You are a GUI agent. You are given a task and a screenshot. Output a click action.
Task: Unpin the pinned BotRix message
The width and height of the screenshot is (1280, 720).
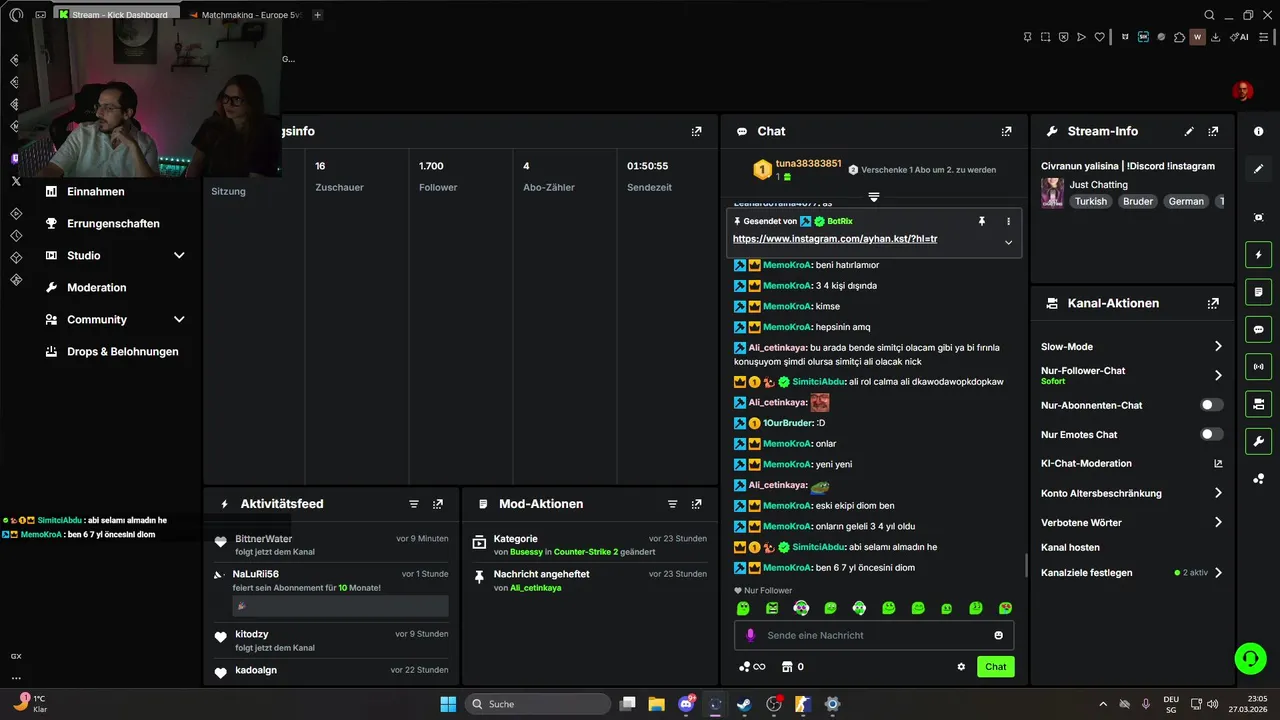click(981, 221)
